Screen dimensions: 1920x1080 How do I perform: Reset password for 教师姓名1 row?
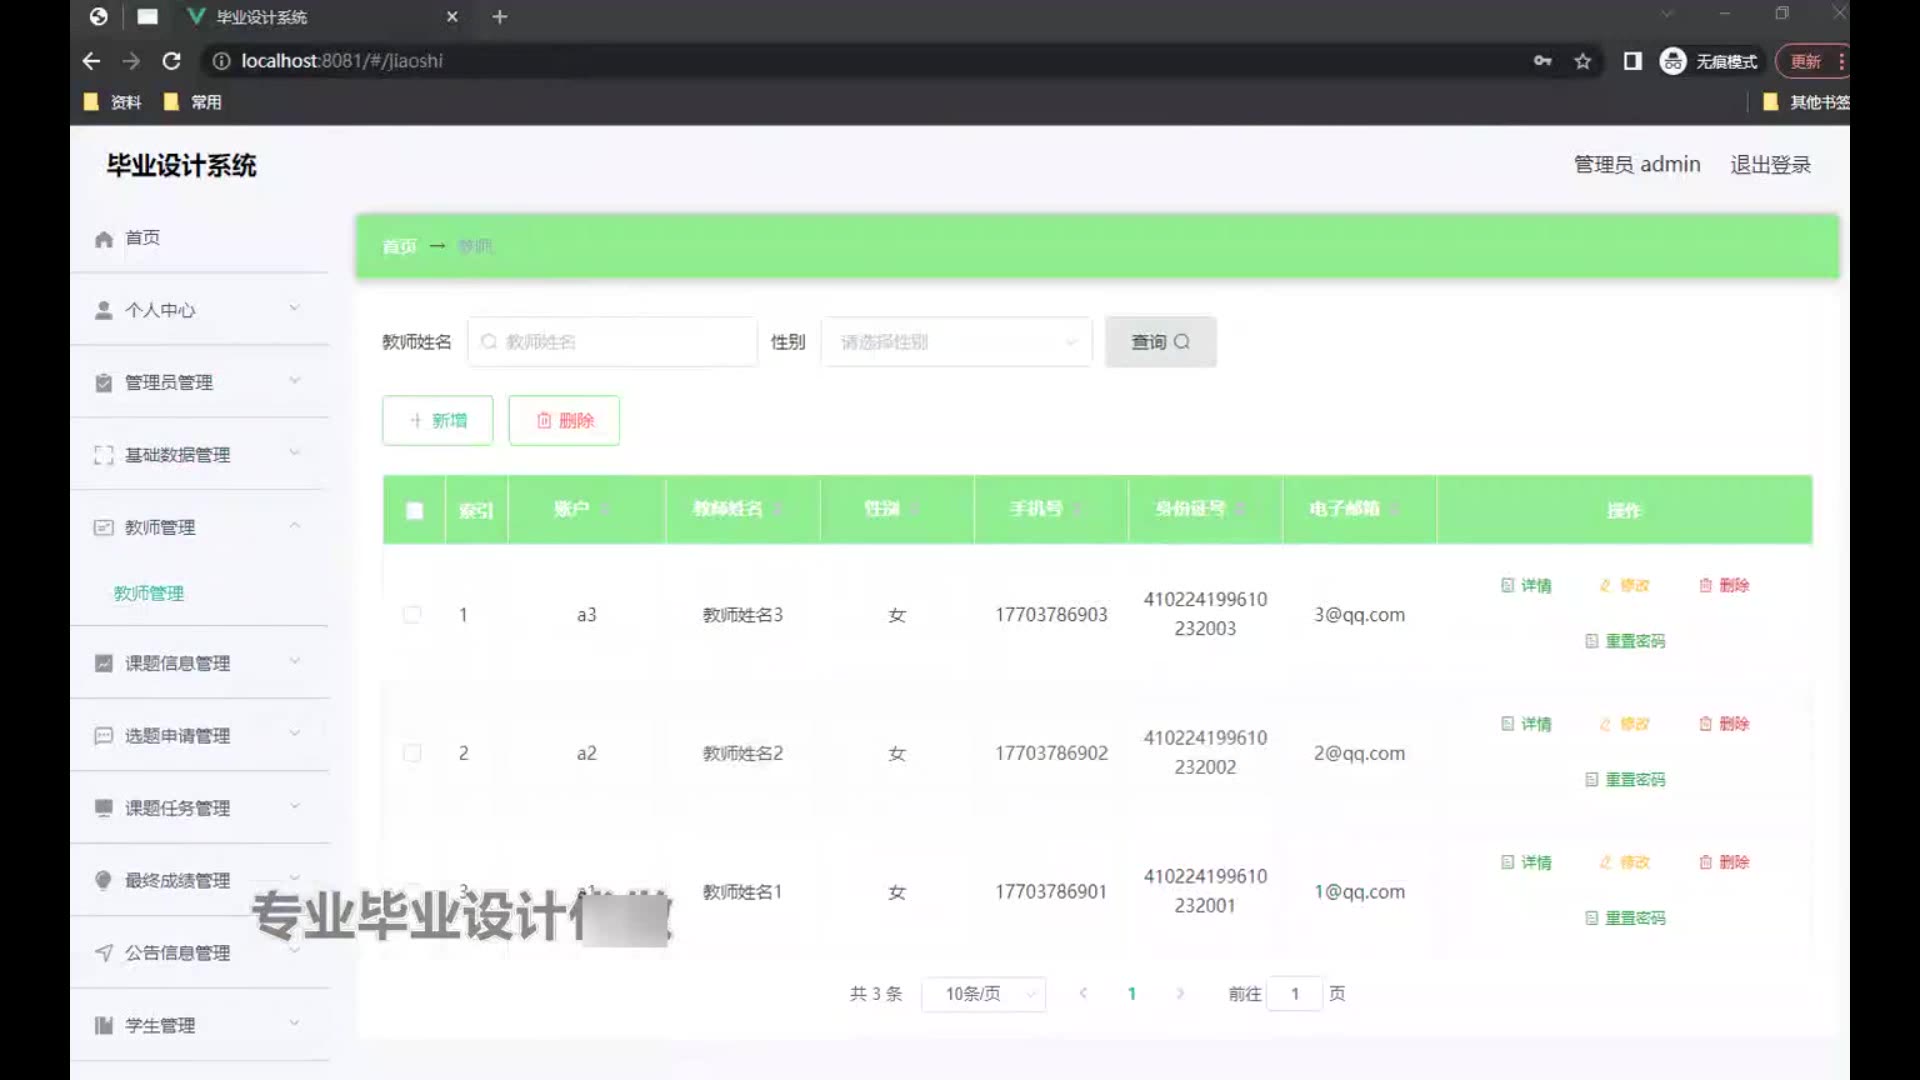click(x=1625, y=918)
